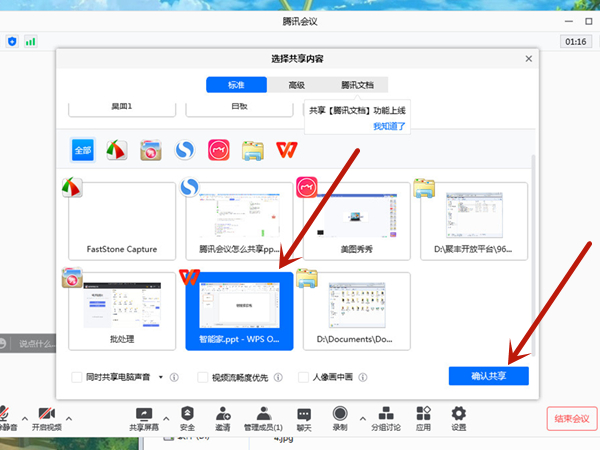Filter by the file explorer folder icon
600x450 pixels.
253,150
